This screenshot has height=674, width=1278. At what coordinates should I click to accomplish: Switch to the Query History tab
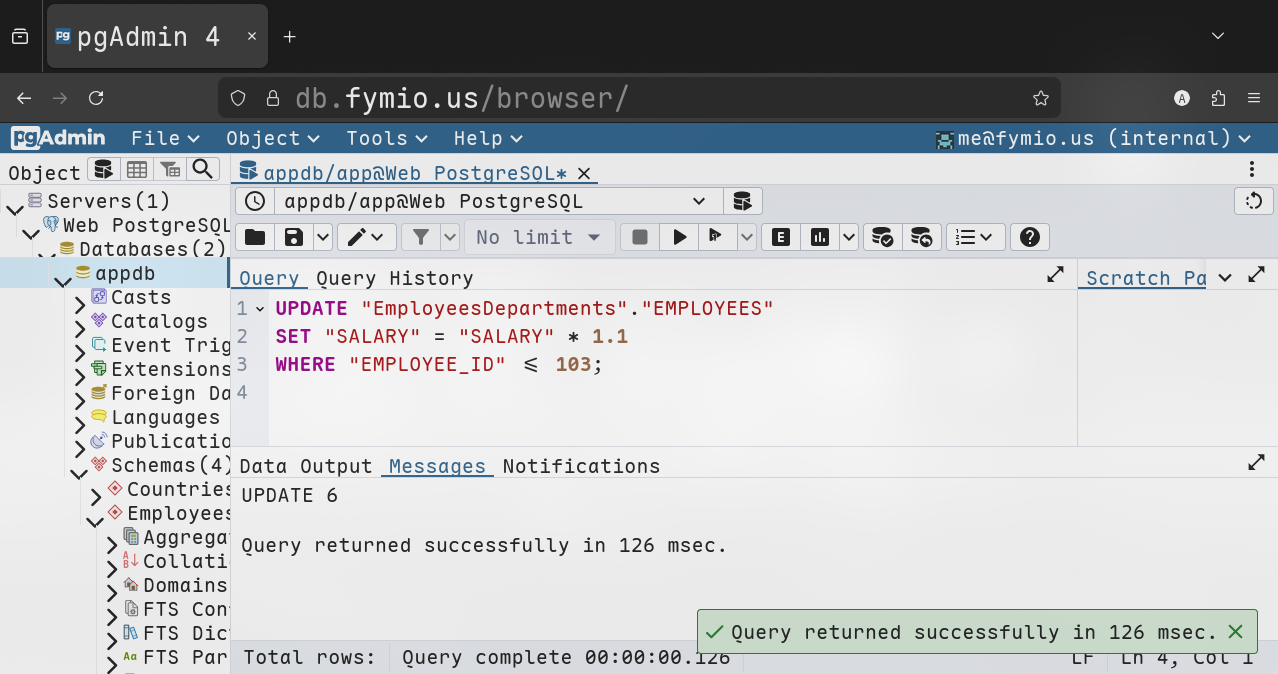pos(394,278)
